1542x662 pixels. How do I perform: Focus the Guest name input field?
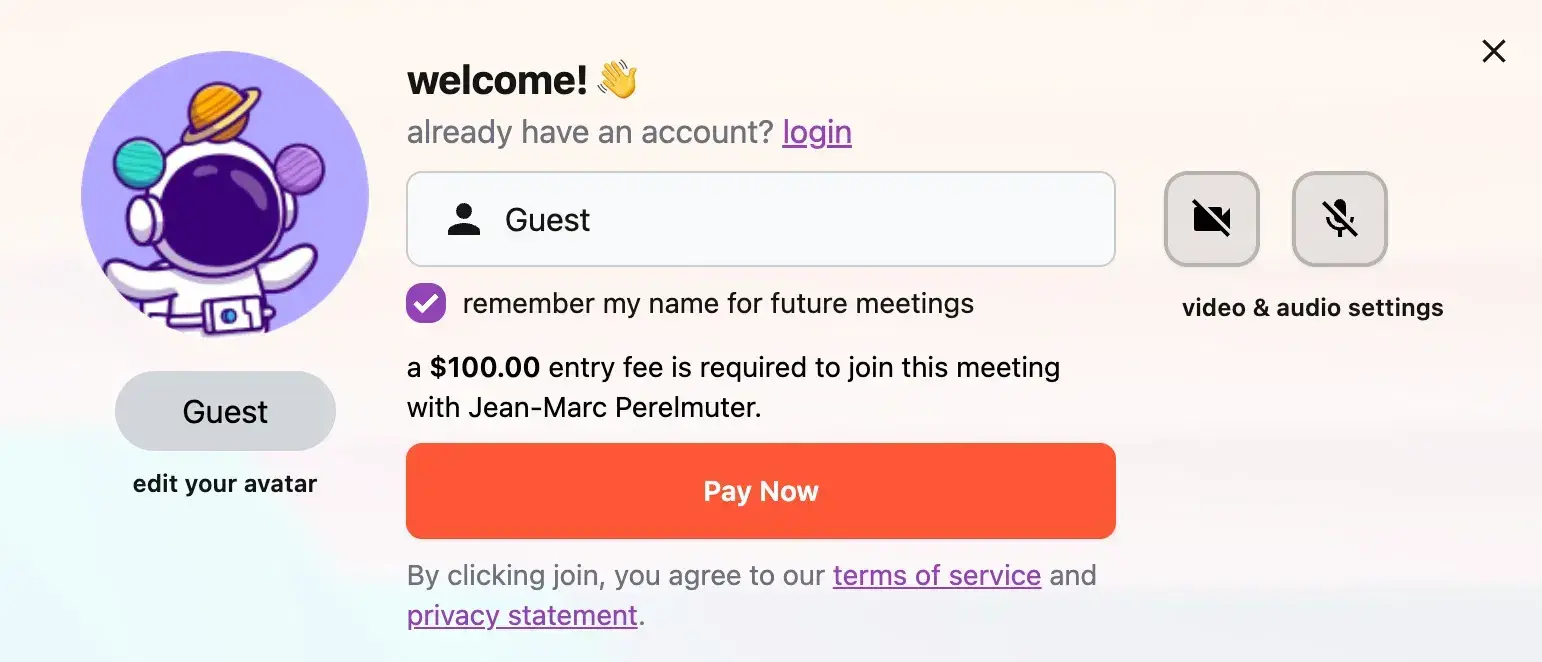coord(760,219)
